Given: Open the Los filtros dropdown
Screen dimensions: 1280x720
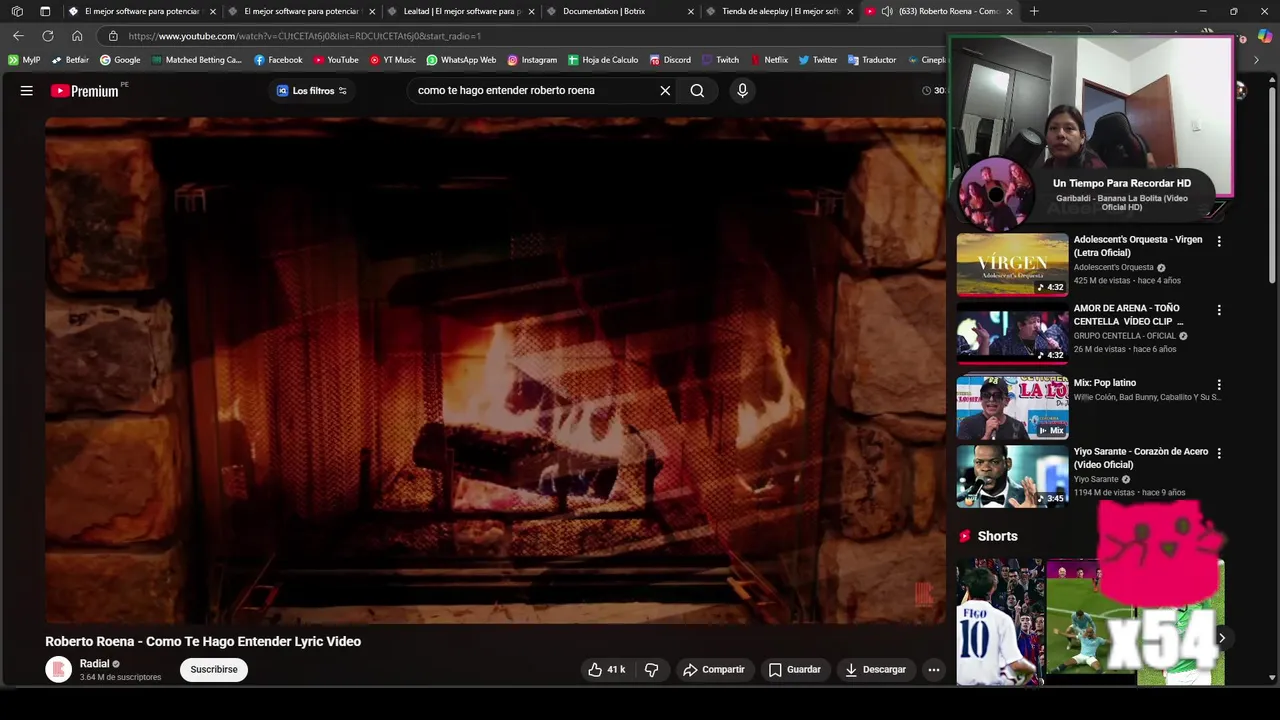Looking at the screenshot, I should tap(312, 91).
